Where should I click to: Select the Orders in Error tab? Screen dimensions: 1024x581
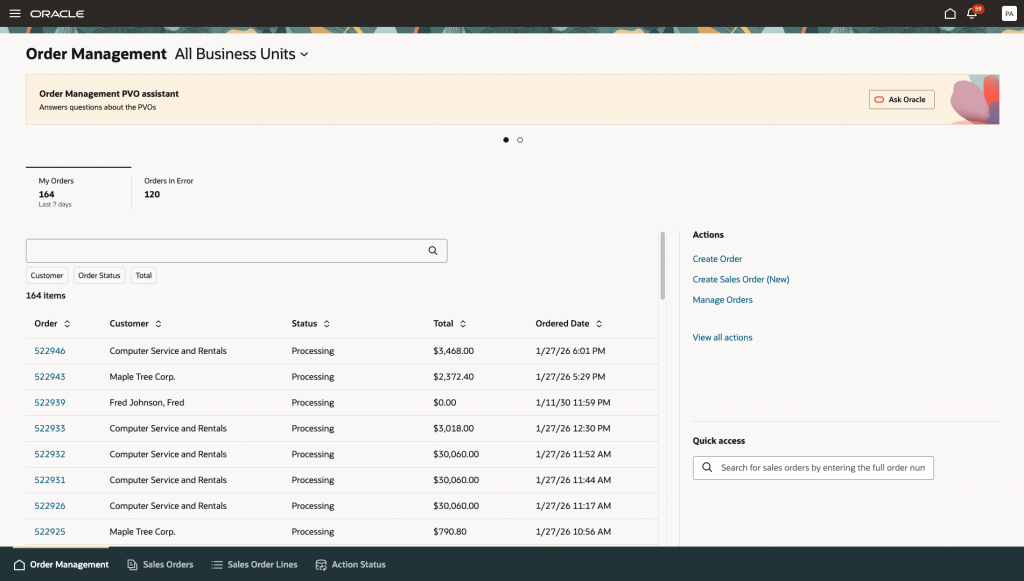[168, 188]
